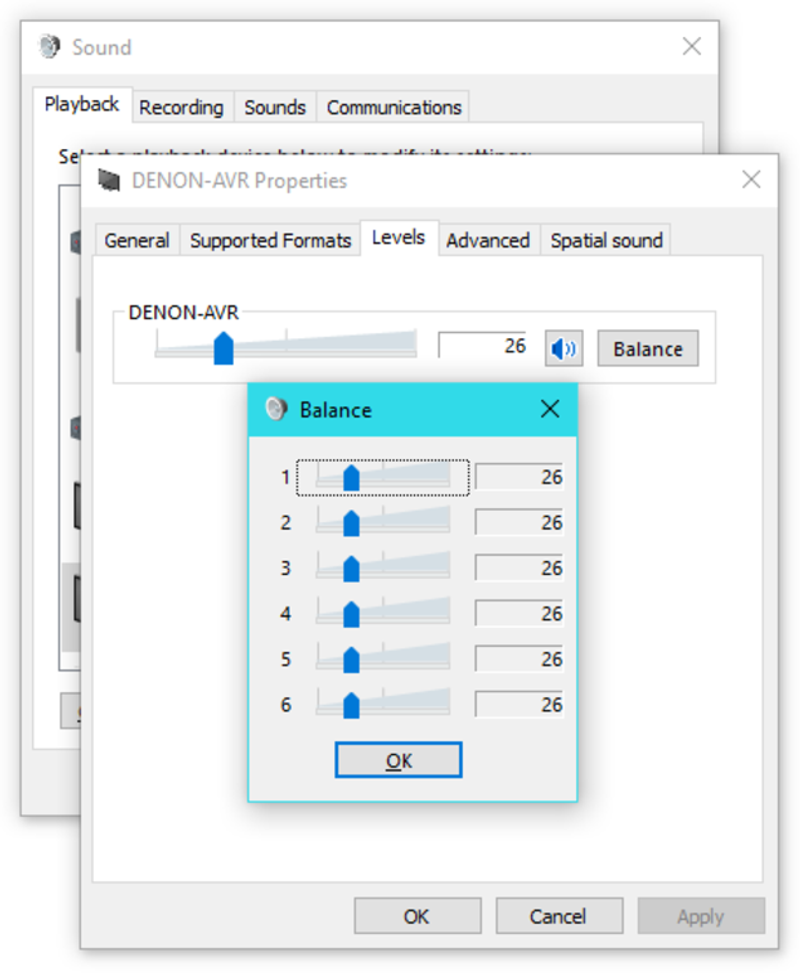Click OK in DENON-AVR Properties

click(x=417, y=916)
